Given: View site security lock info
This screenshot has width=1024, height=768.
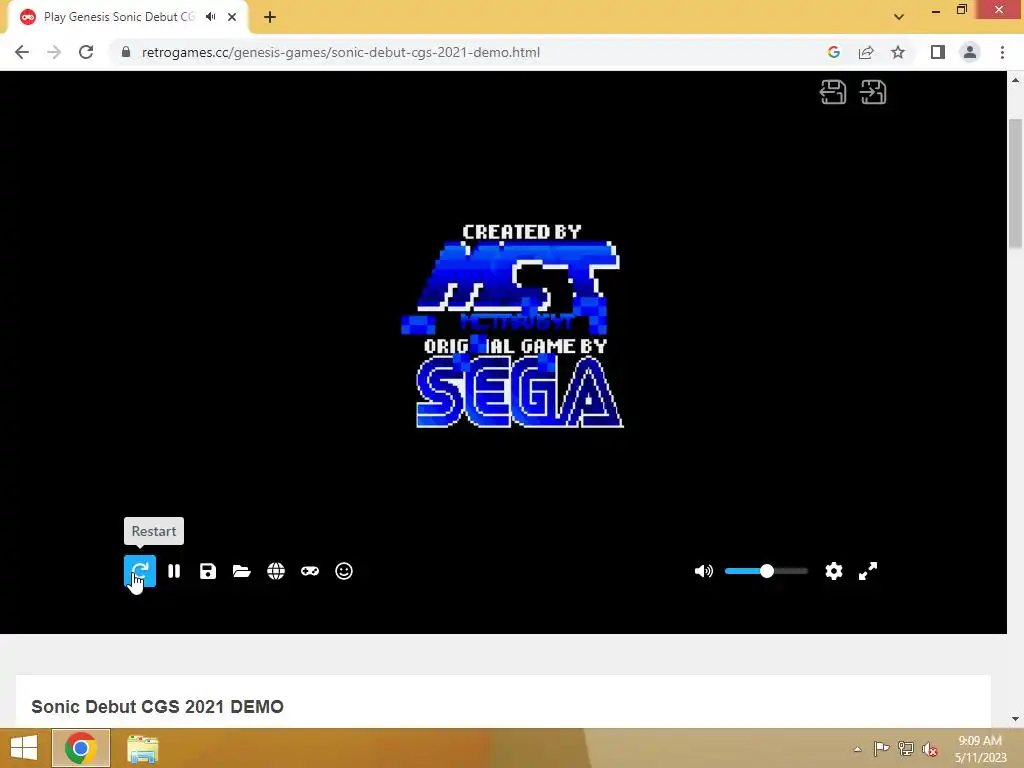Looking at the screenshot, I should point(126,52).
